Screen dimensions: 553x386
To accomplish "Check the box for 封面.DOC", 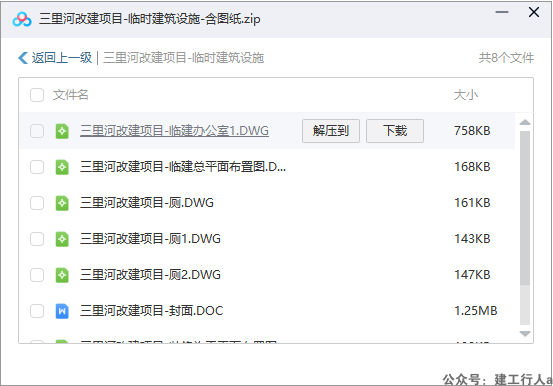I will (37, 311).
